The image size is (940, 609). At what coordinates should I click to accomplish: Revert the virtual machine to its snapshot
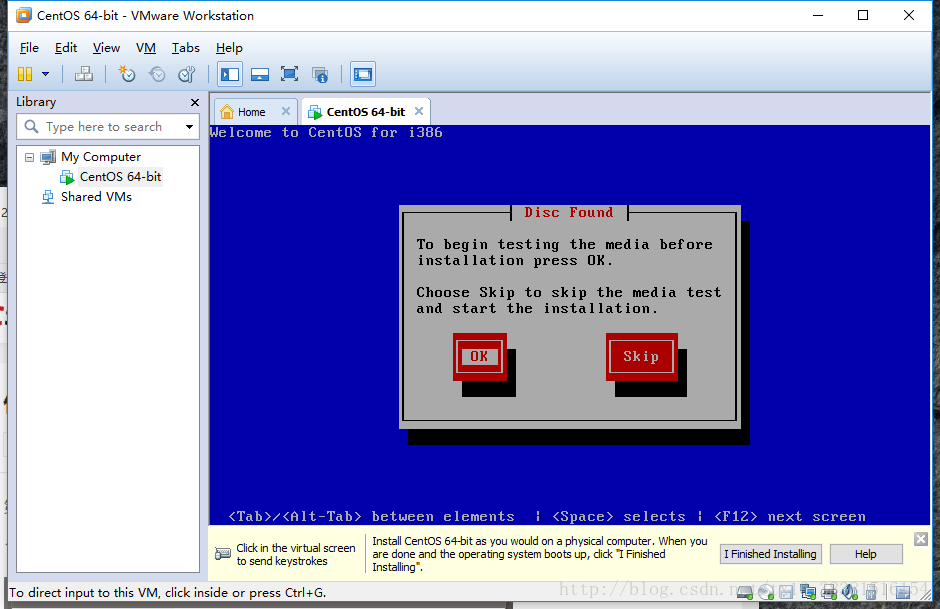click(x=157, y=74)
